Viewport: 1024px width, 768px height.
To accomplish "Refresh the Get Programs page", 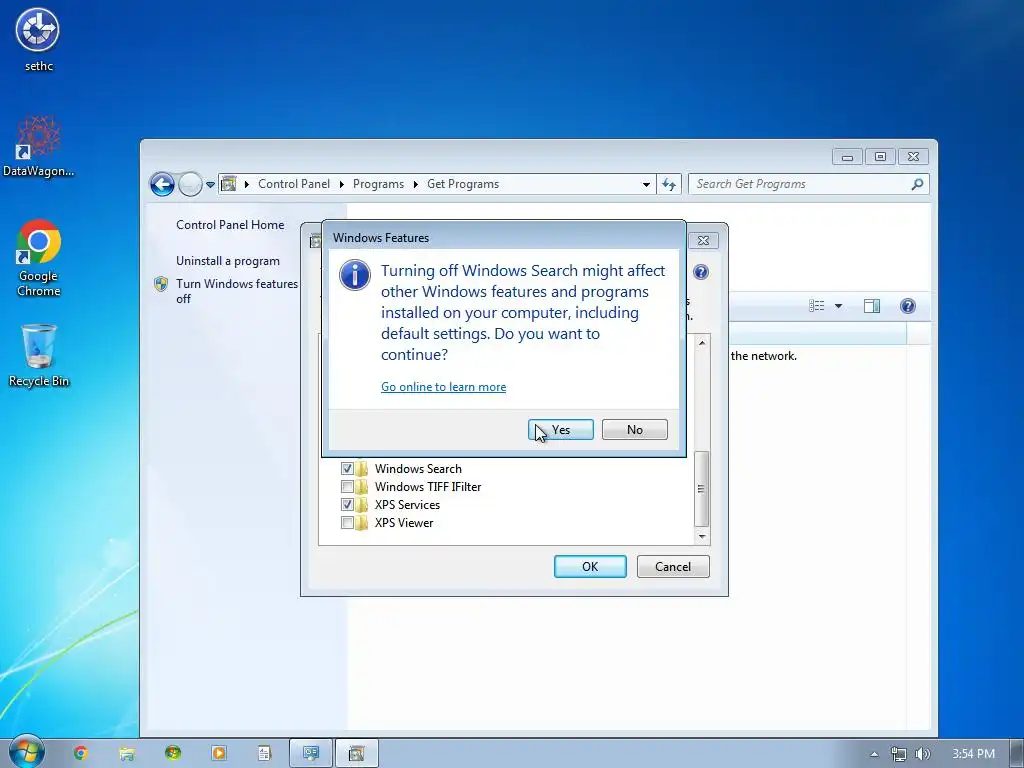I will [x=669, y=184].
